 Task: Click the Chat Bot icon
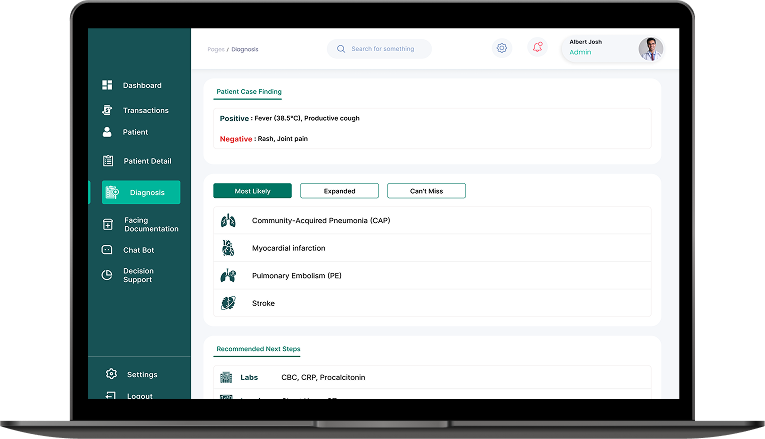coord(108,250)
